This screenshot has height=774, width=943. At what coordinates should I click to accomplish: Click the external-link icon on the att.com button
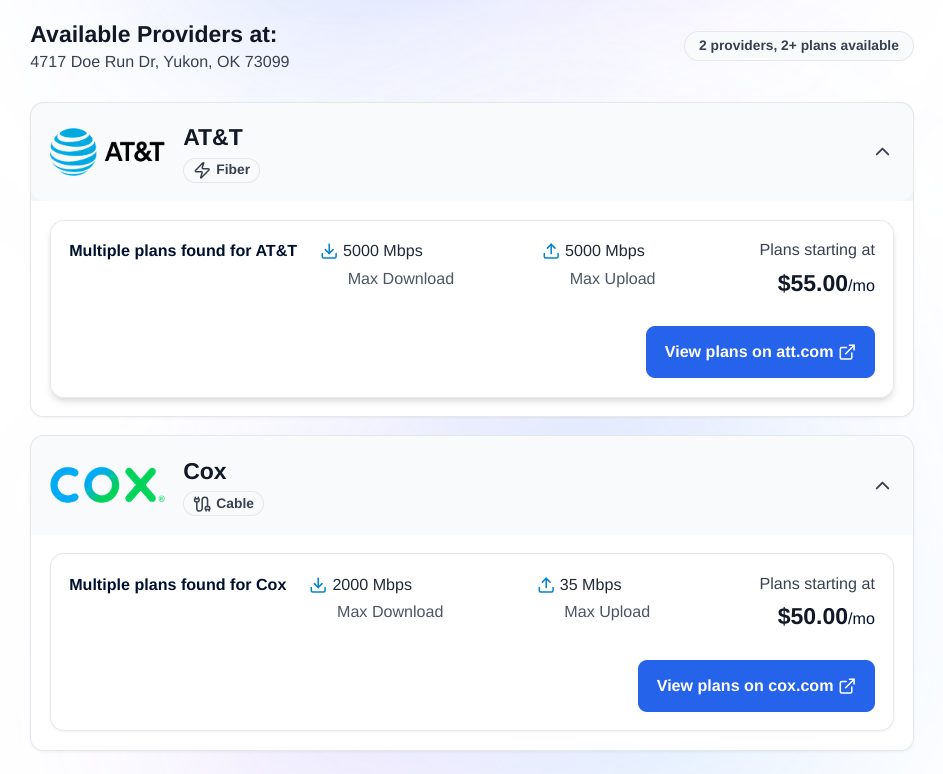[x=847, y=352]
